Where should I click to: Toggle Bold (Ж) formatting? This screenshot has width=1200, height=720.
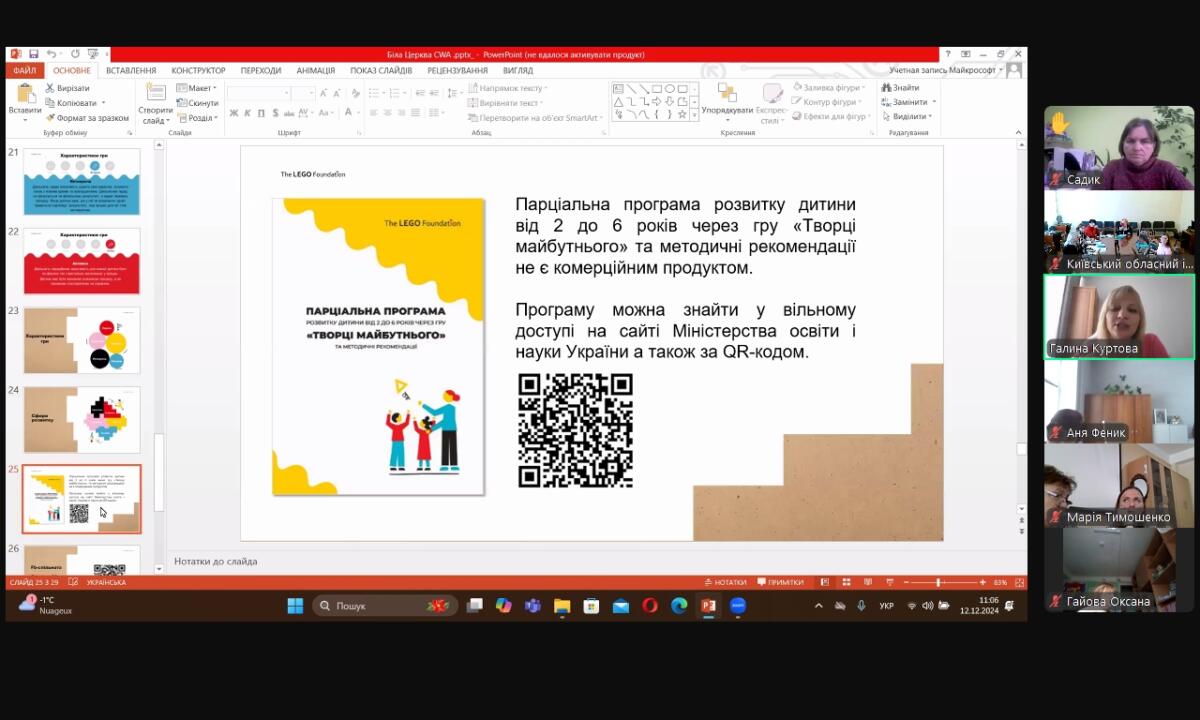(233, 113)
